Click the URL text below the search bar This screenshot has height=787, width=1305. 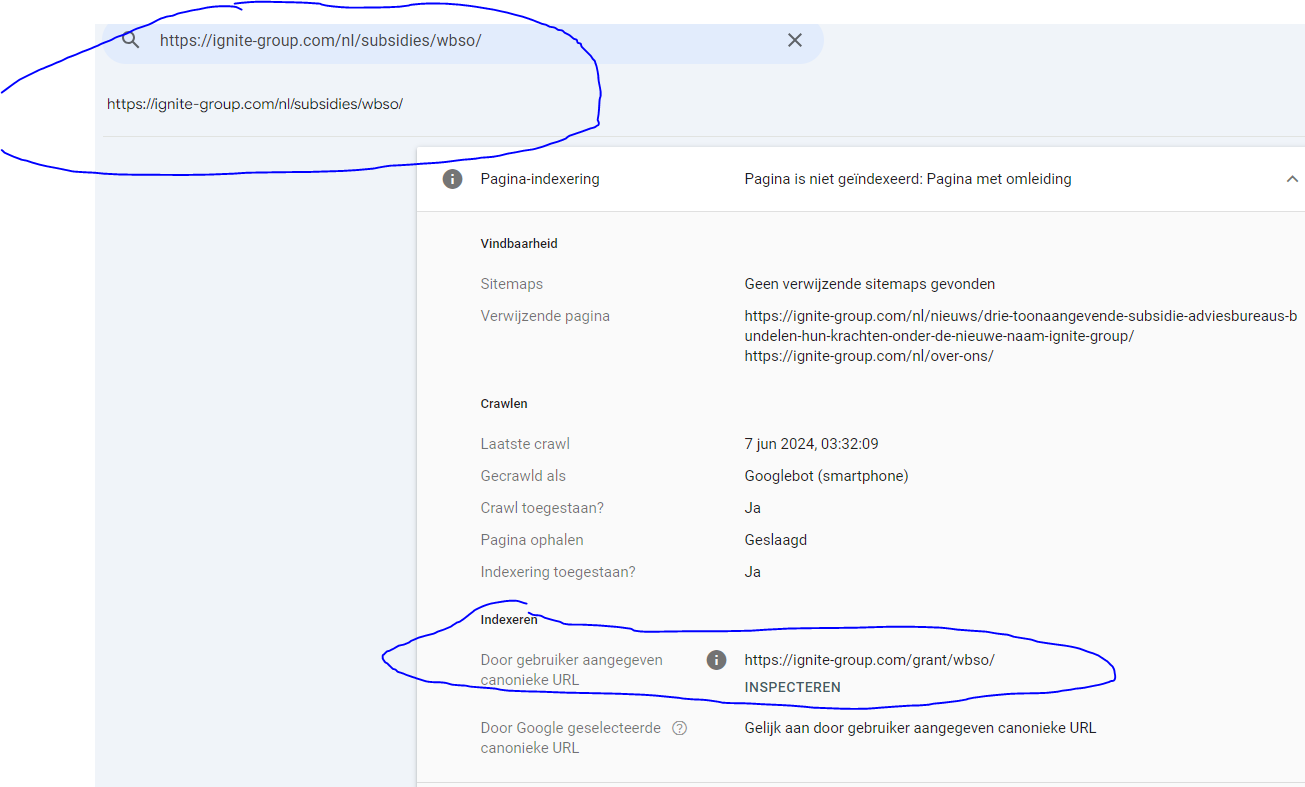coord(255,104)
